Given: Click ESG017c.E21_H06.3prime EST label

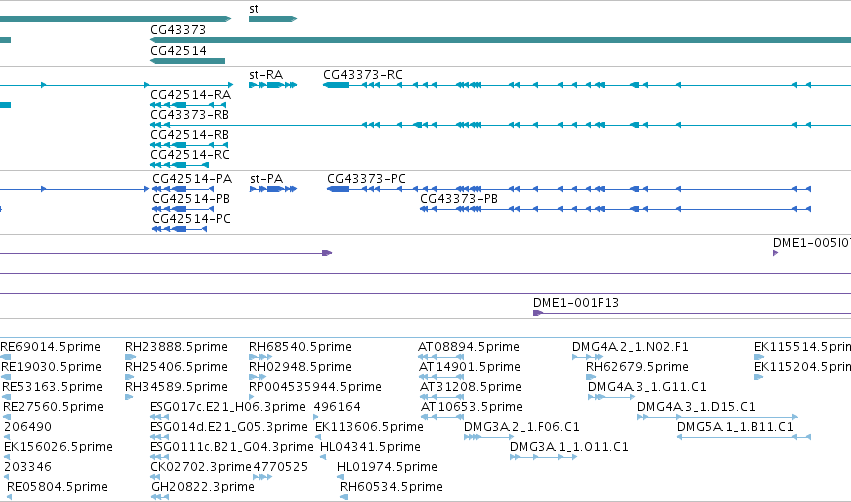Looking at the screenshot, I should pos(228,407).
